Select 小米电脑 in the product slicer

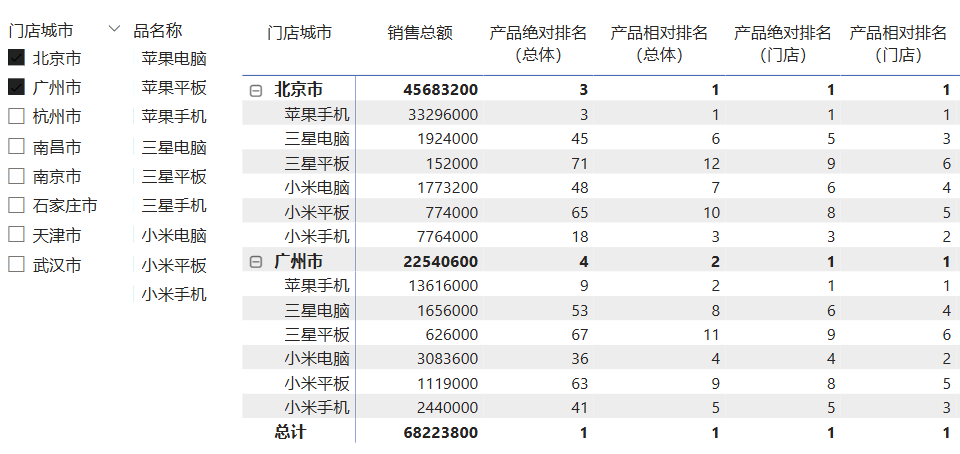tap(174, 236)
